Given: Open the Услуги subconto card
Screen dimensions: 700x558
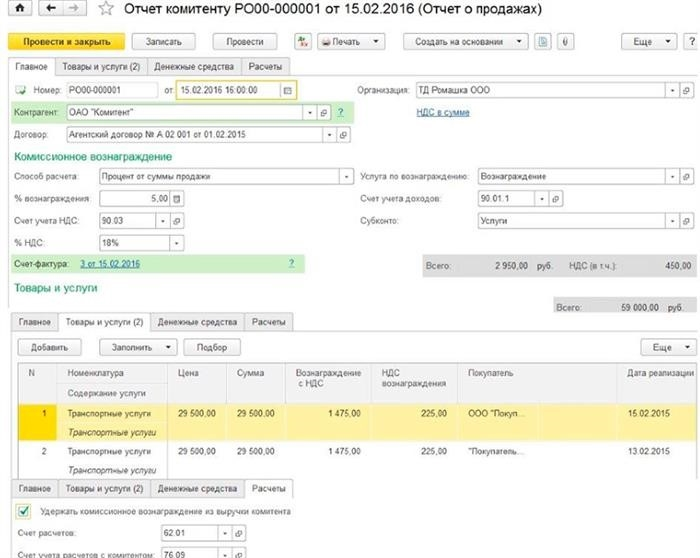Looking at the screenshot, I should point(686,221).
